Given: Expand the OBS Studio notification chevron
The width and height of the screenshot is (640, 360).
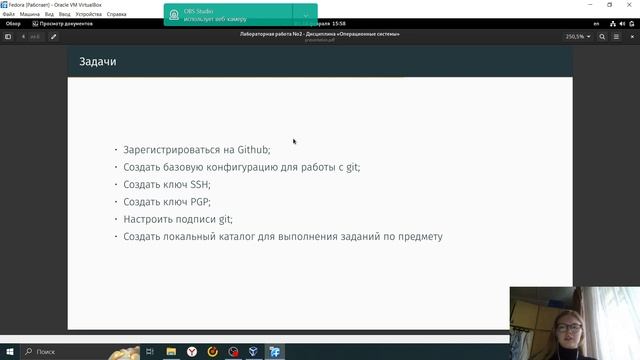Looking at the screenshot, I should (305, 15).
